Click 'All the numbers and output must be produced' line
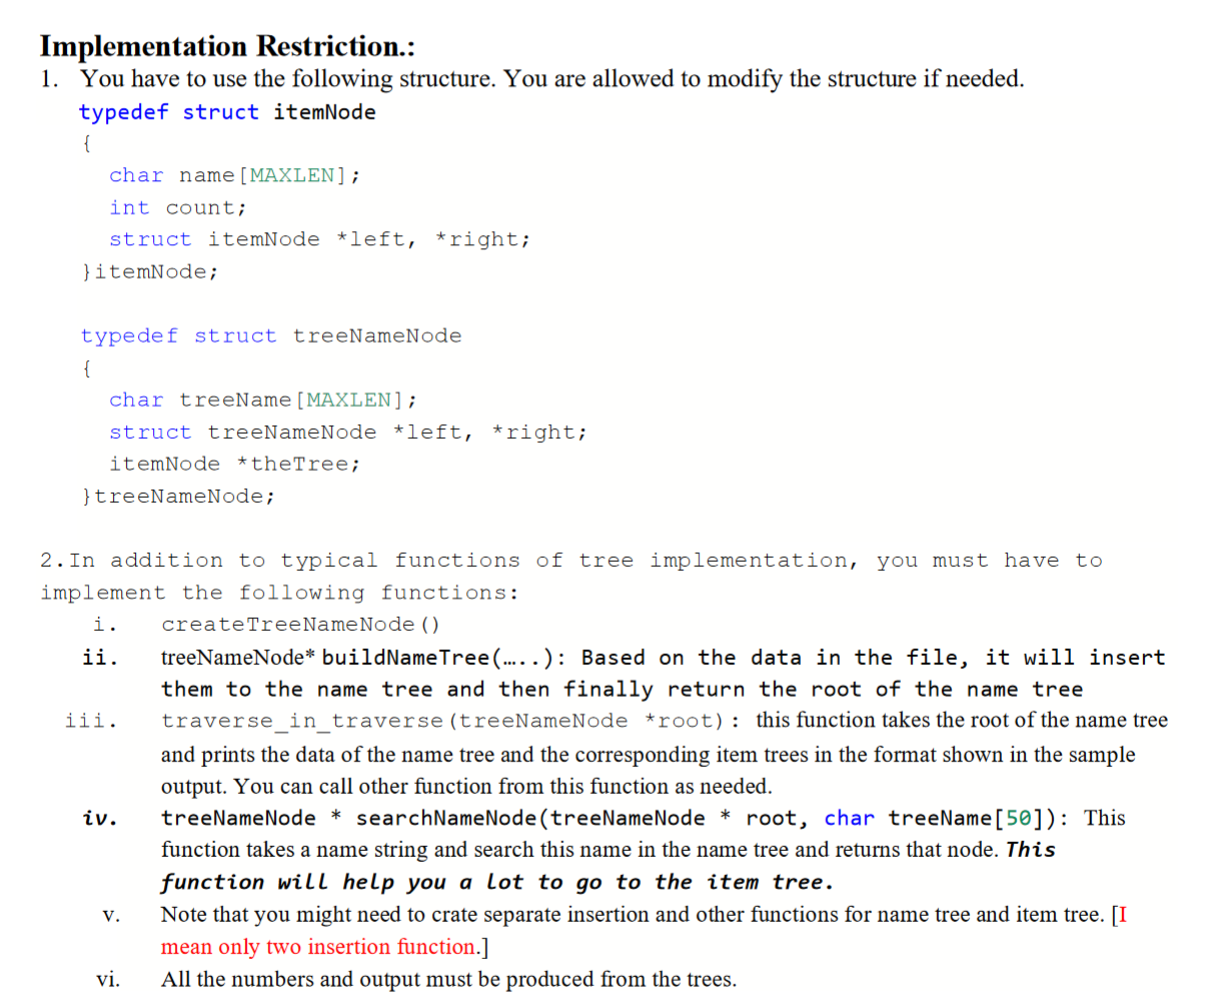Viewport: 1206px width, 999px height. 449,979
